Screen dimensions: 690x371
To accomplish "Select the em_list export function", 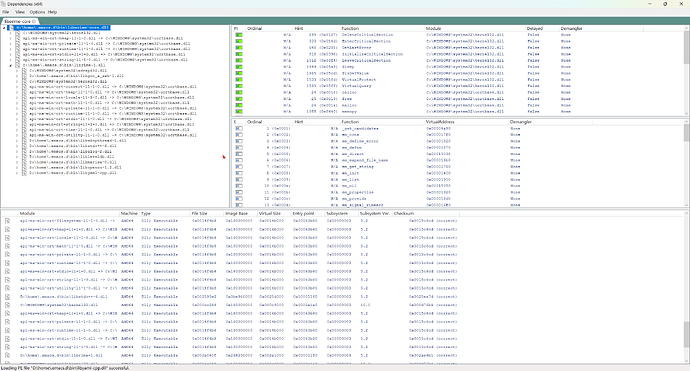I will pyautogui.click(x=350, y=180).
